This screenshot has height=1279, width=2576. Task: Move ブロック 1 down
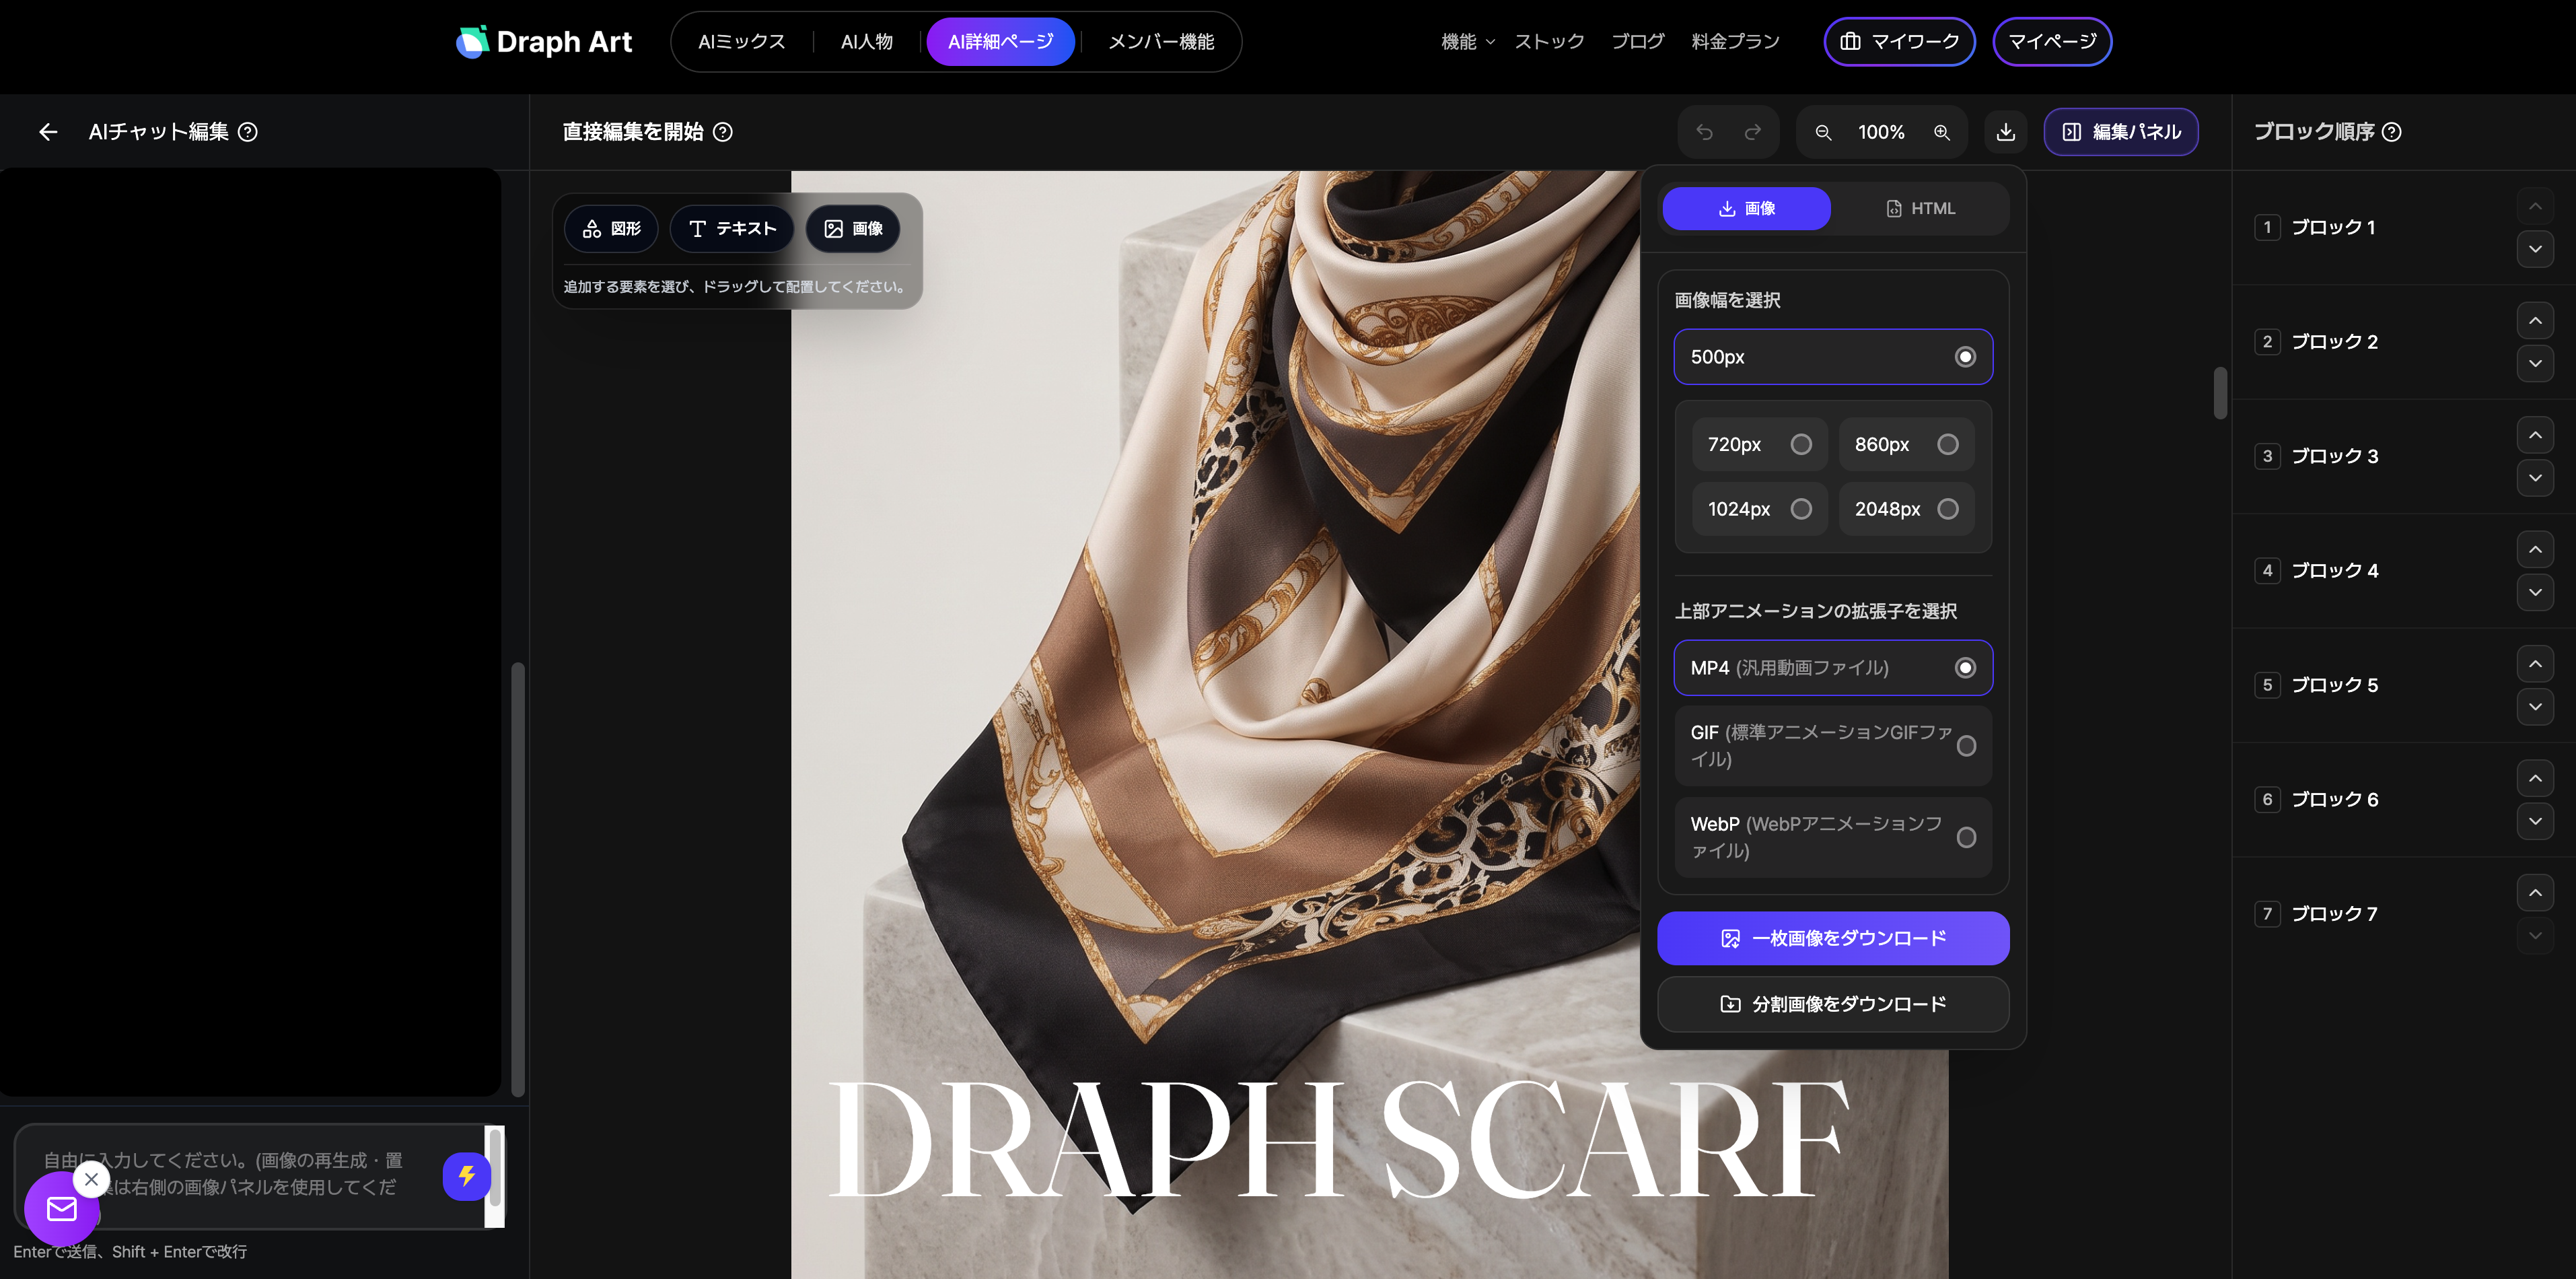2535,249
